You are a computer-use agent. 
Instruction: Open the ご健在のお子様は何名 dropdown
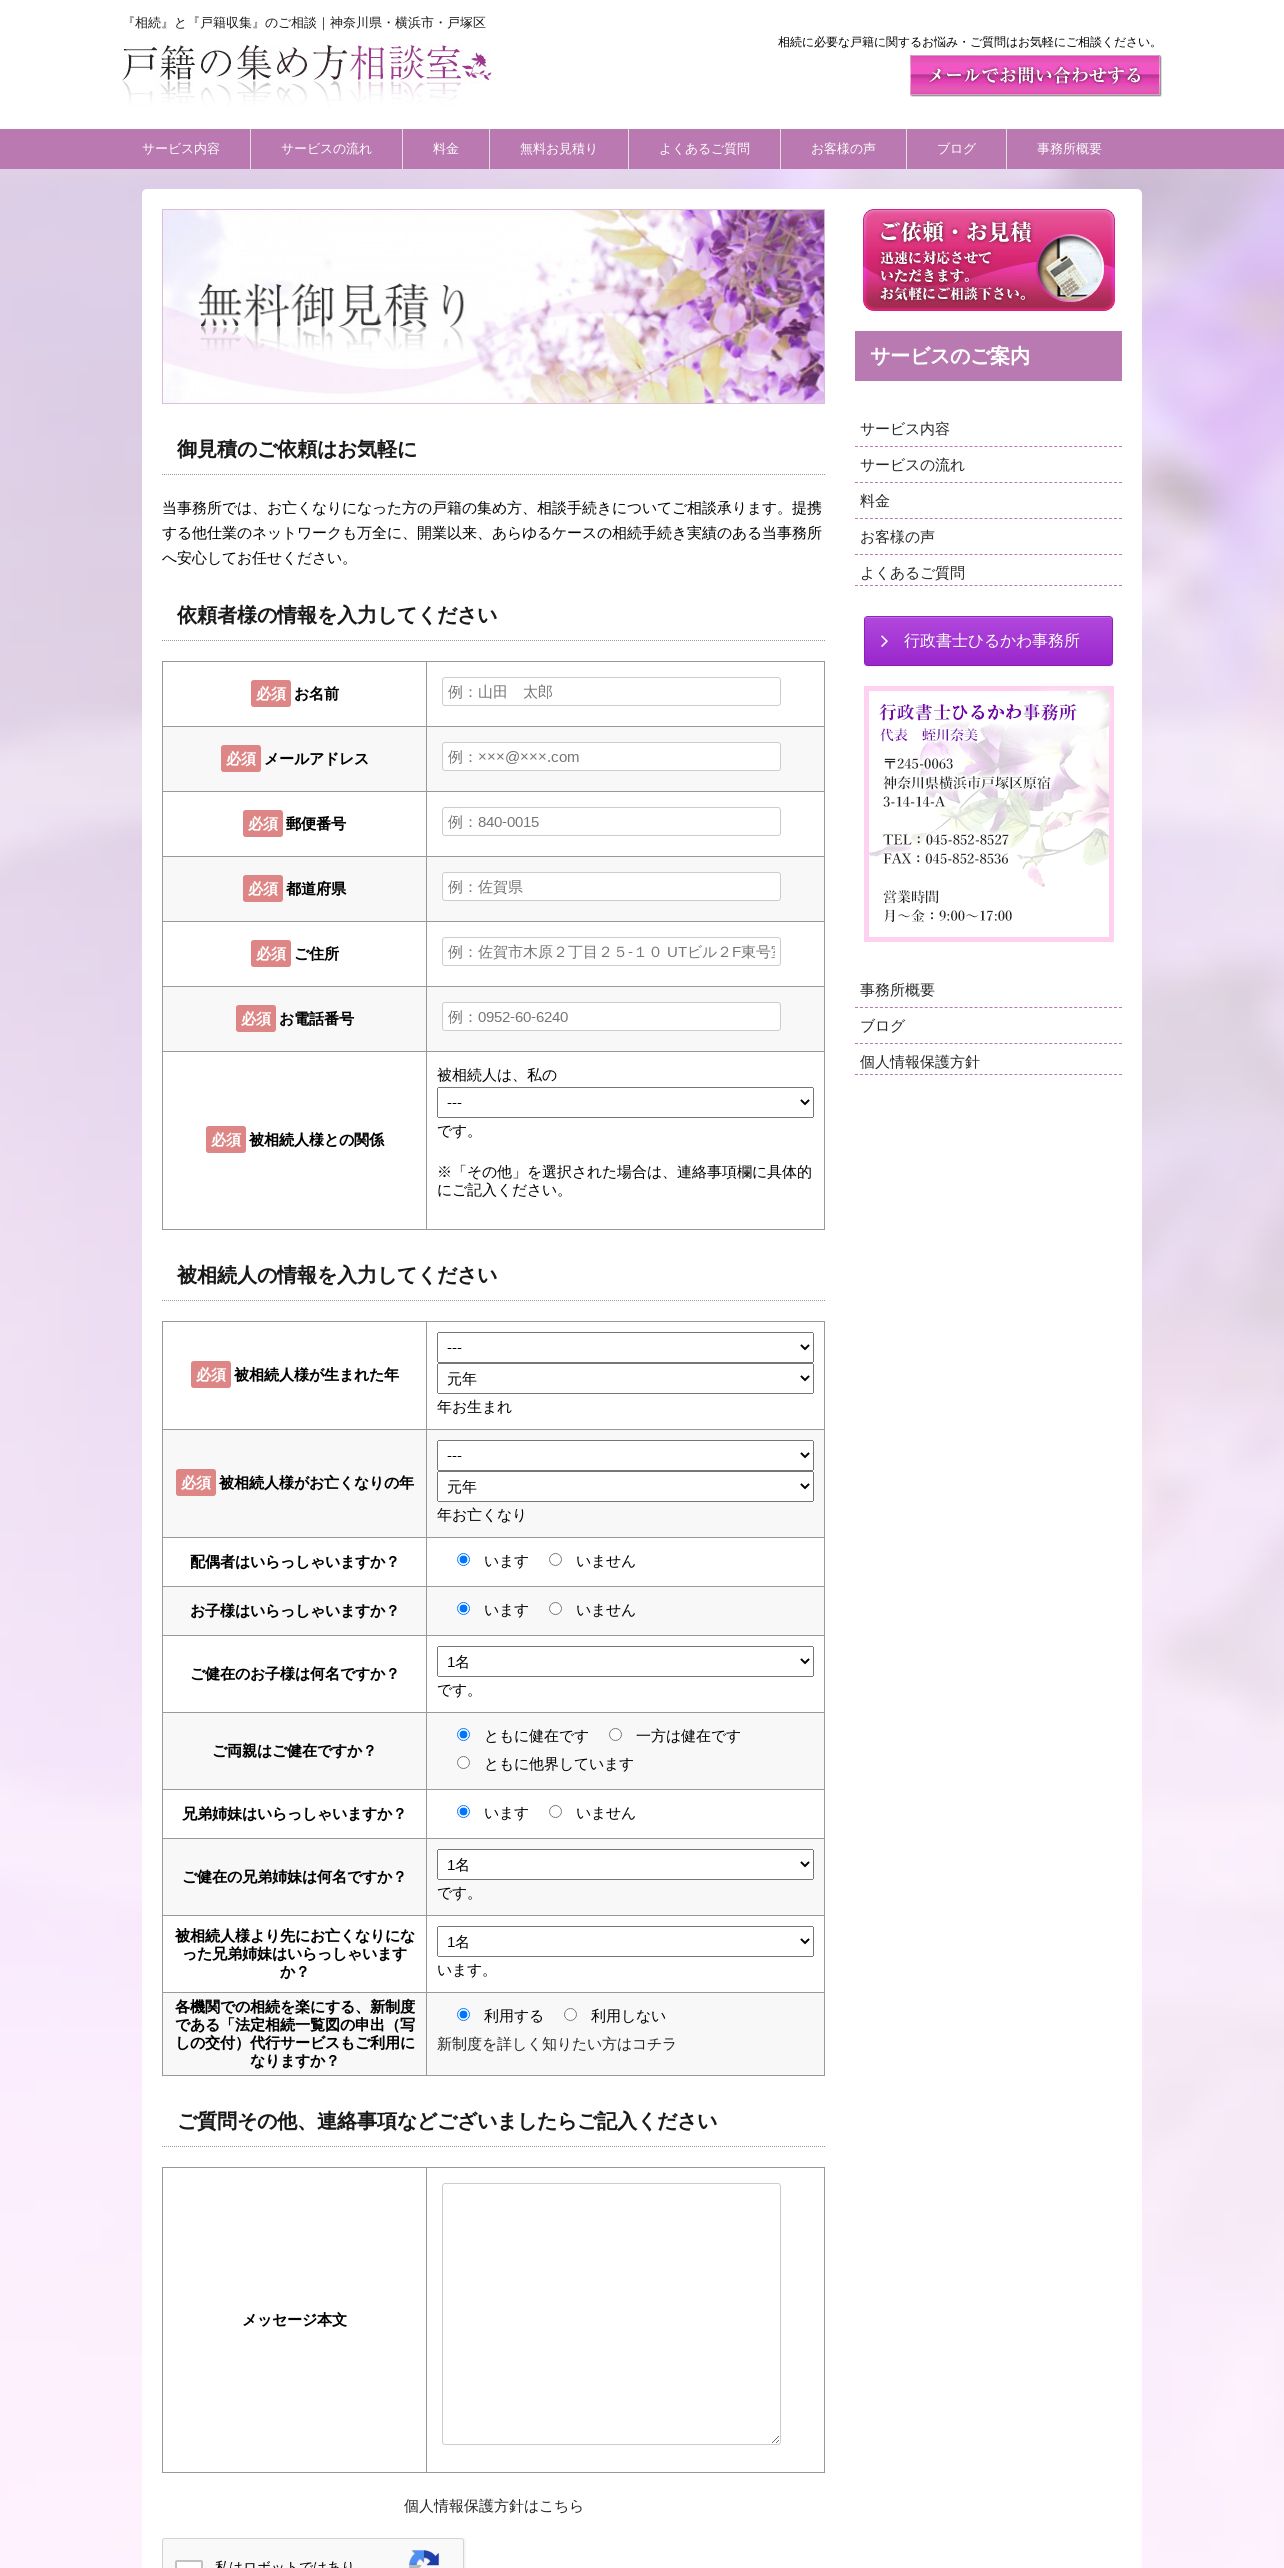(625, 1662)
